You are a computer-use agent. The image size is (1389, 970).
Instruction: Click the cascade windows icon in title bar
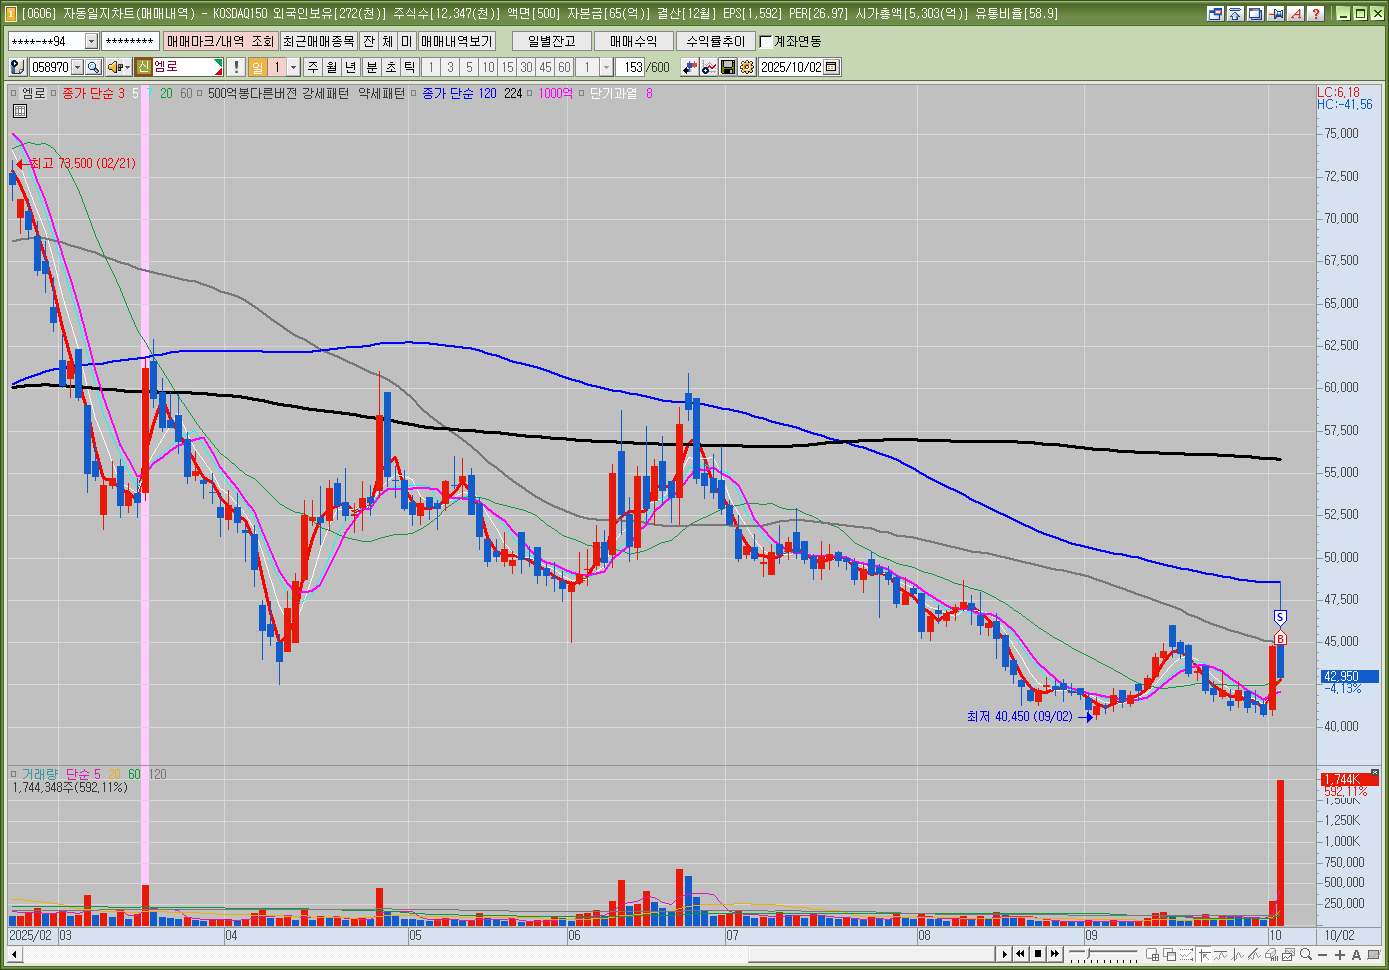pos(1256,13)
